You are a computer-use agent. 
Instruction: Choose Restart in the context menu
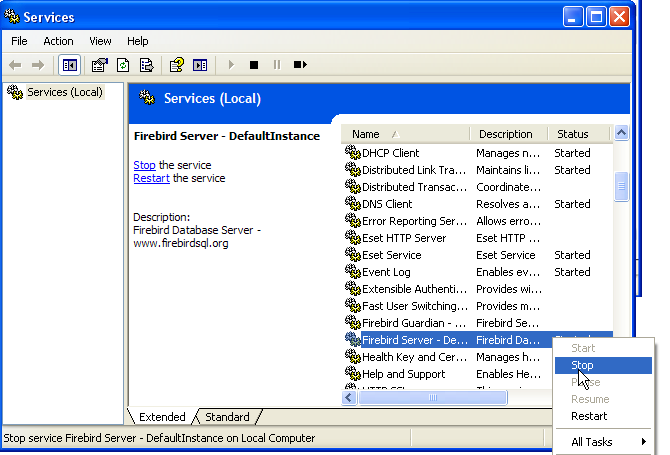click(x=589, y=416)
